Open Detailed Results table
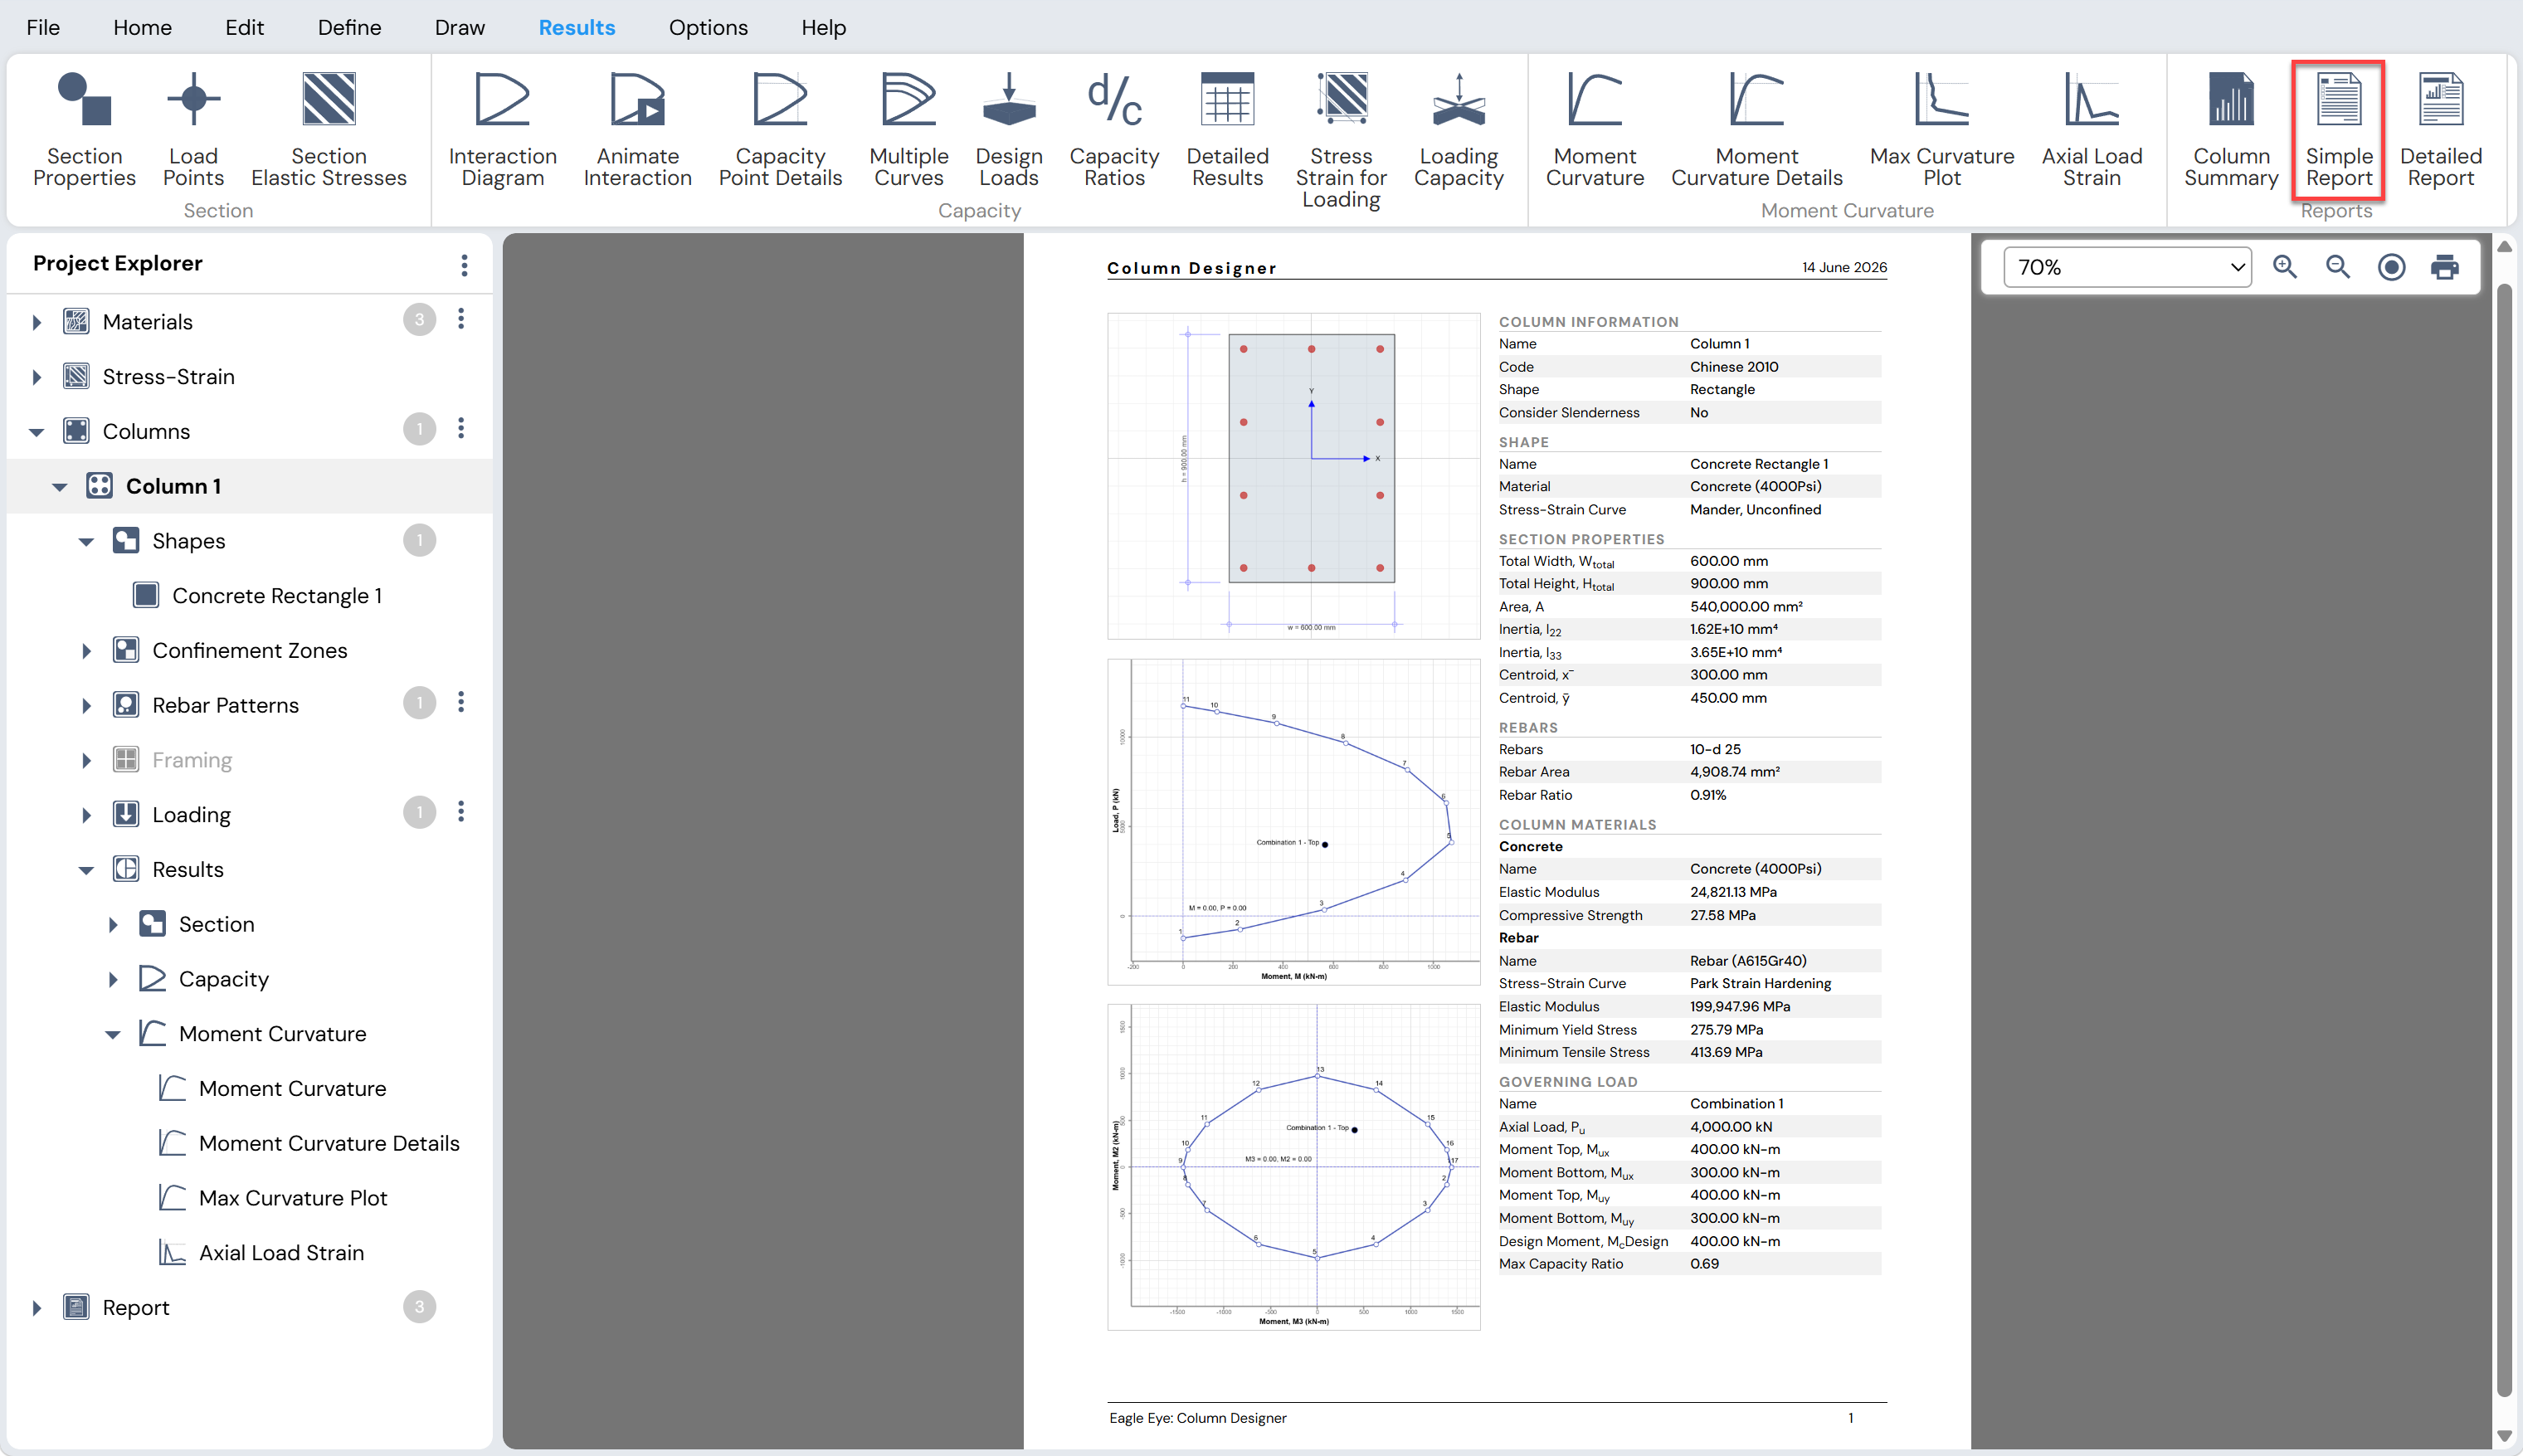This screenshot has height=1456, width=2523. click(x=1227, y=129)
